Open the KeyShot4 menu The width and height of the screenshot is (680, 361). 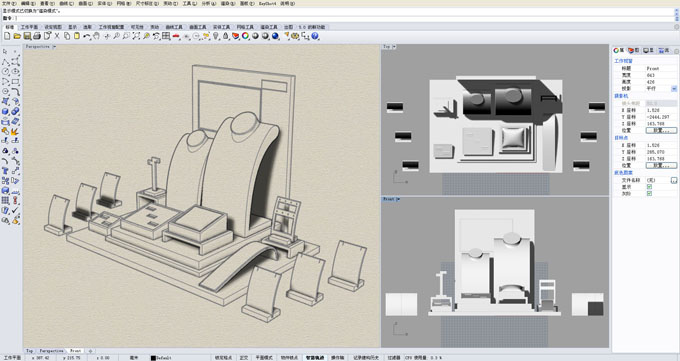(267, 3)
